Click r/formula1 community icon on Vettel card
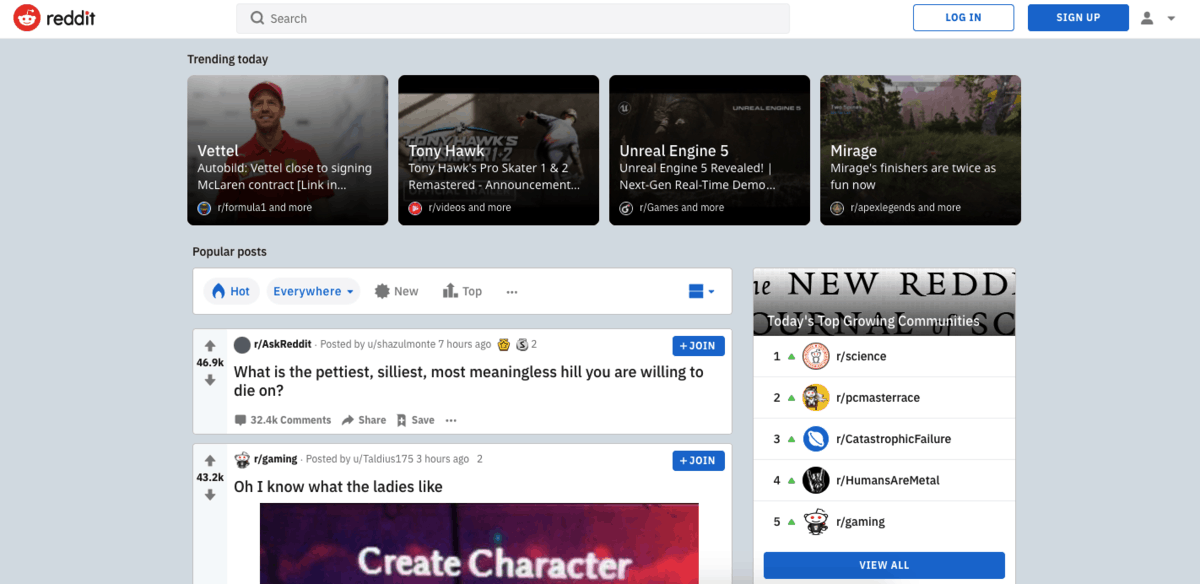The height and width of the screenshot is (584, 1200). click(x=204, y=208)
